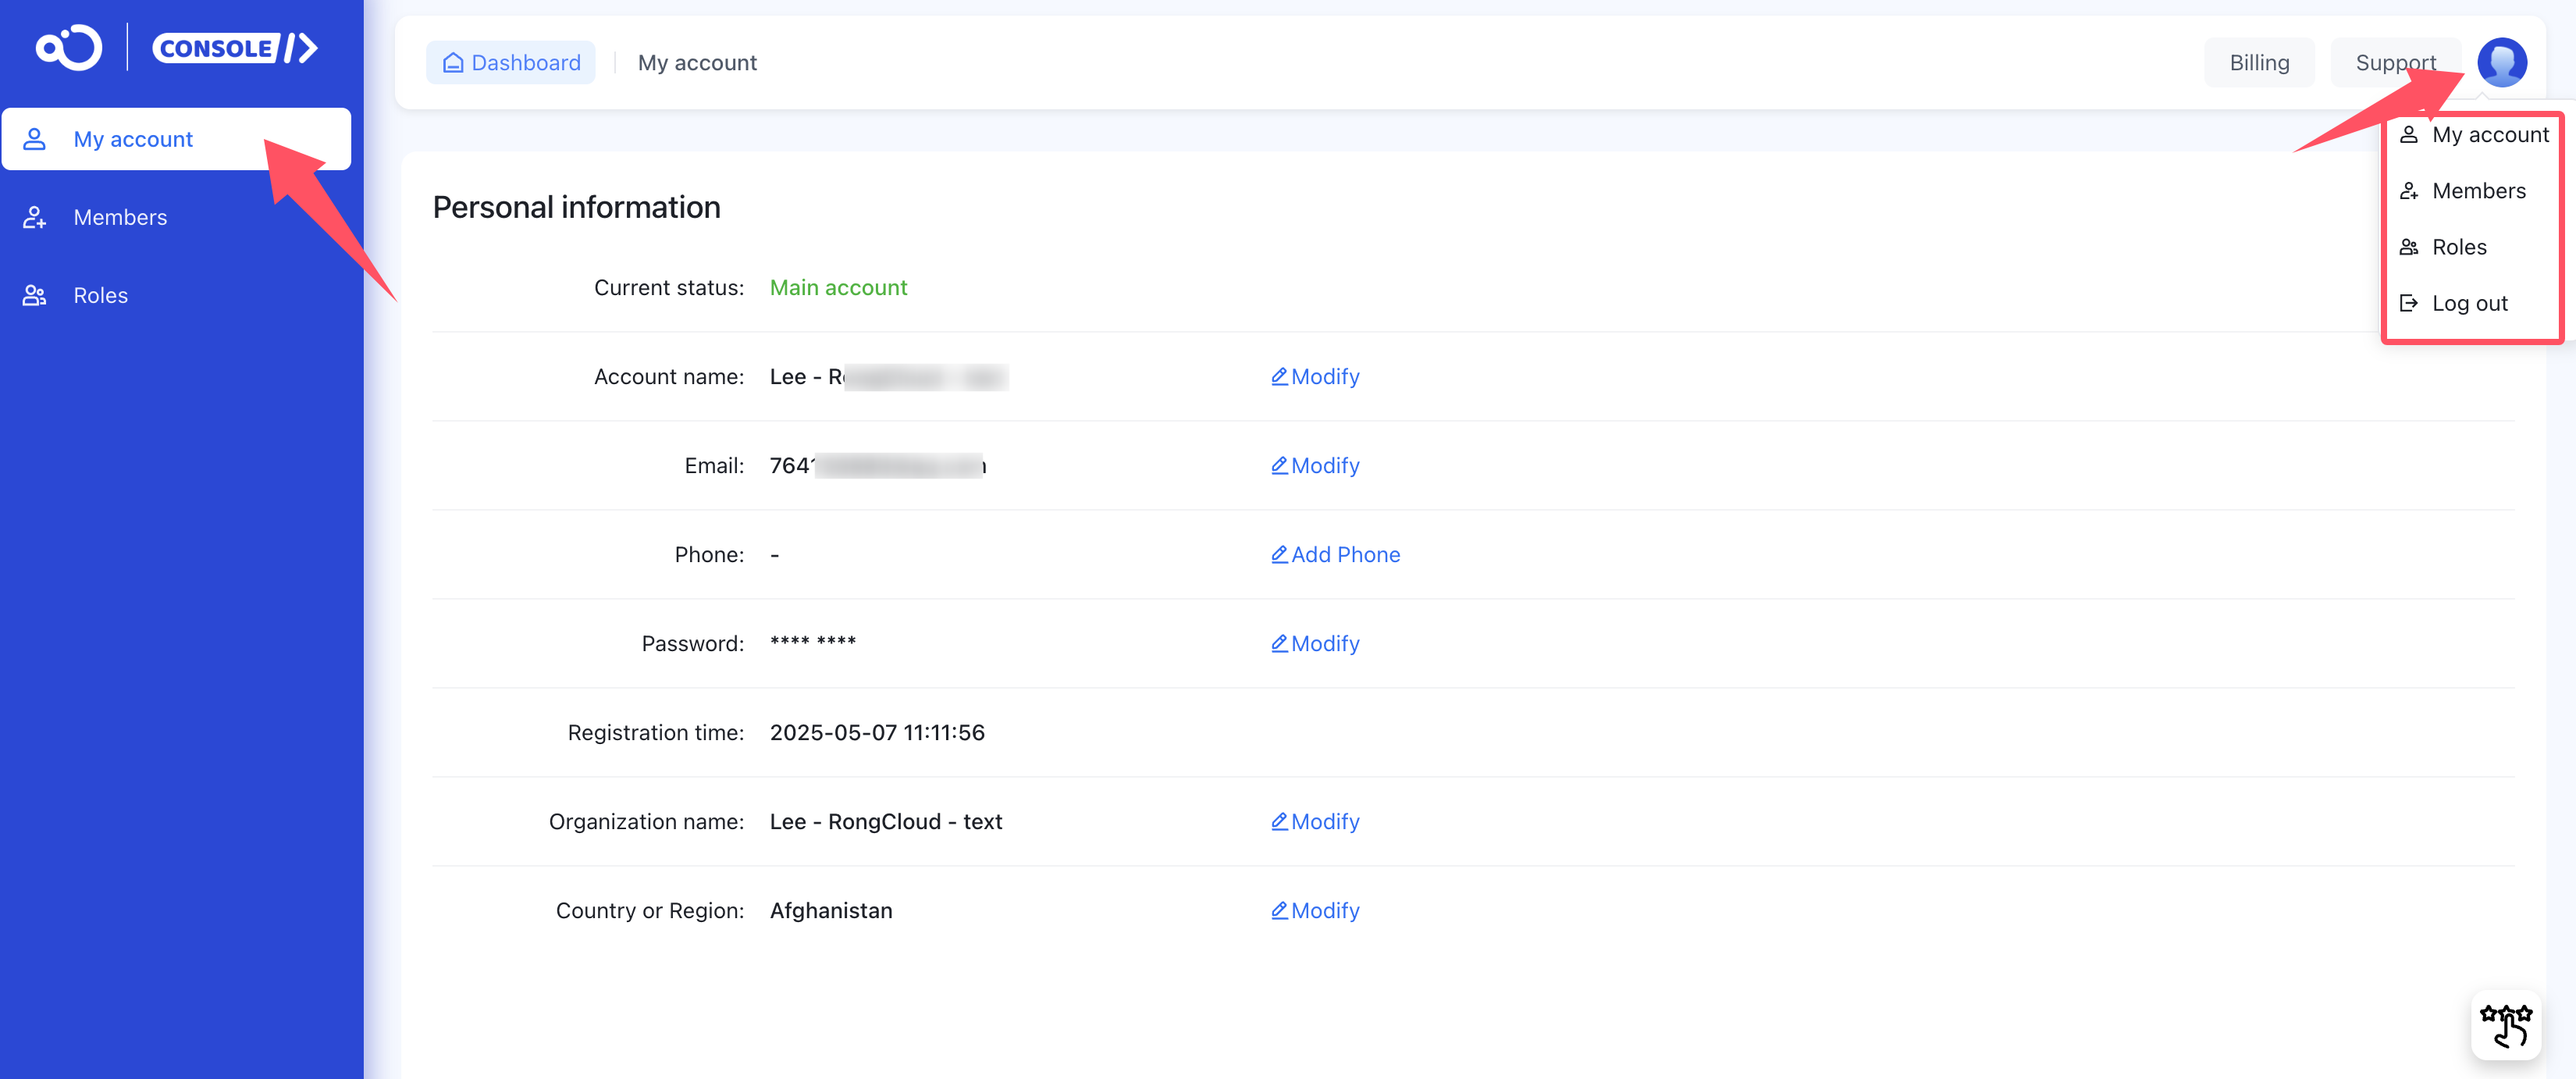The image size is (2576, 1079).
Task: Choose Roles from the avatar dropdown
Action: tap(2458, 247)
